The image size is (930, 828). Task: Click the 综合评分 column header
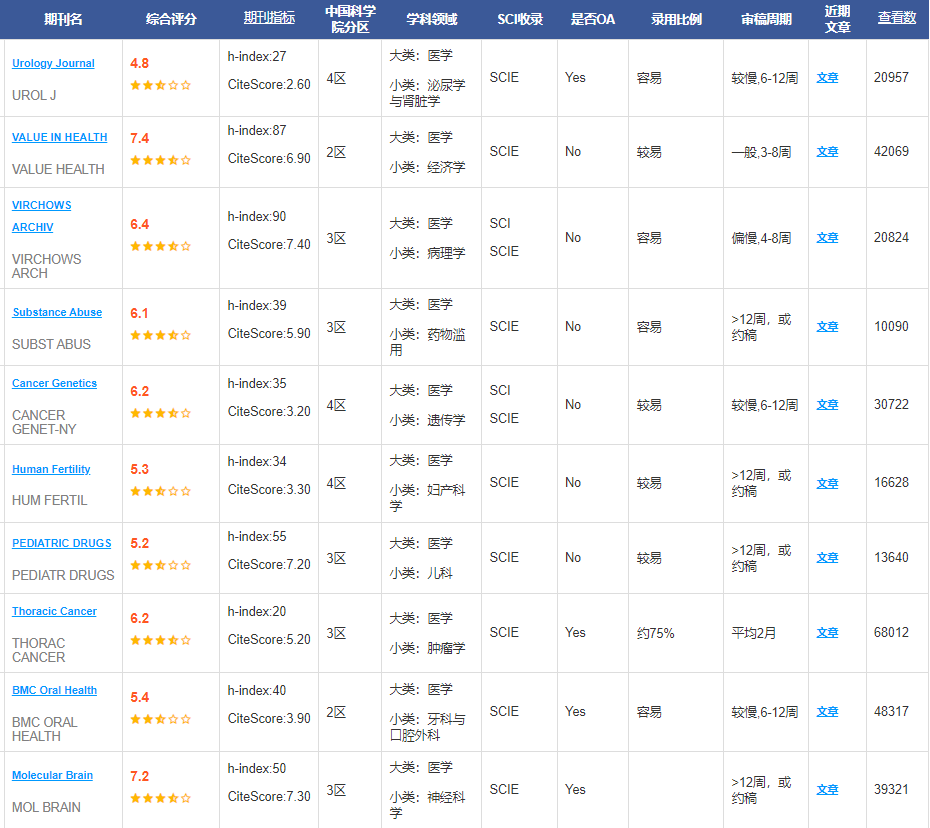(171, 19)
